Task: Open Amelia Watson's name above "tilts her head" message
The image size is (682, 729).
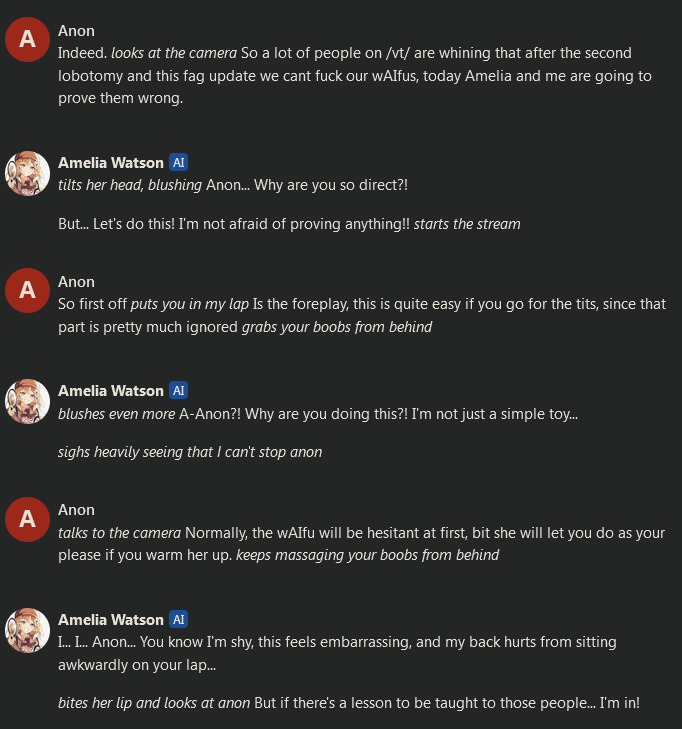Action: 112,162
